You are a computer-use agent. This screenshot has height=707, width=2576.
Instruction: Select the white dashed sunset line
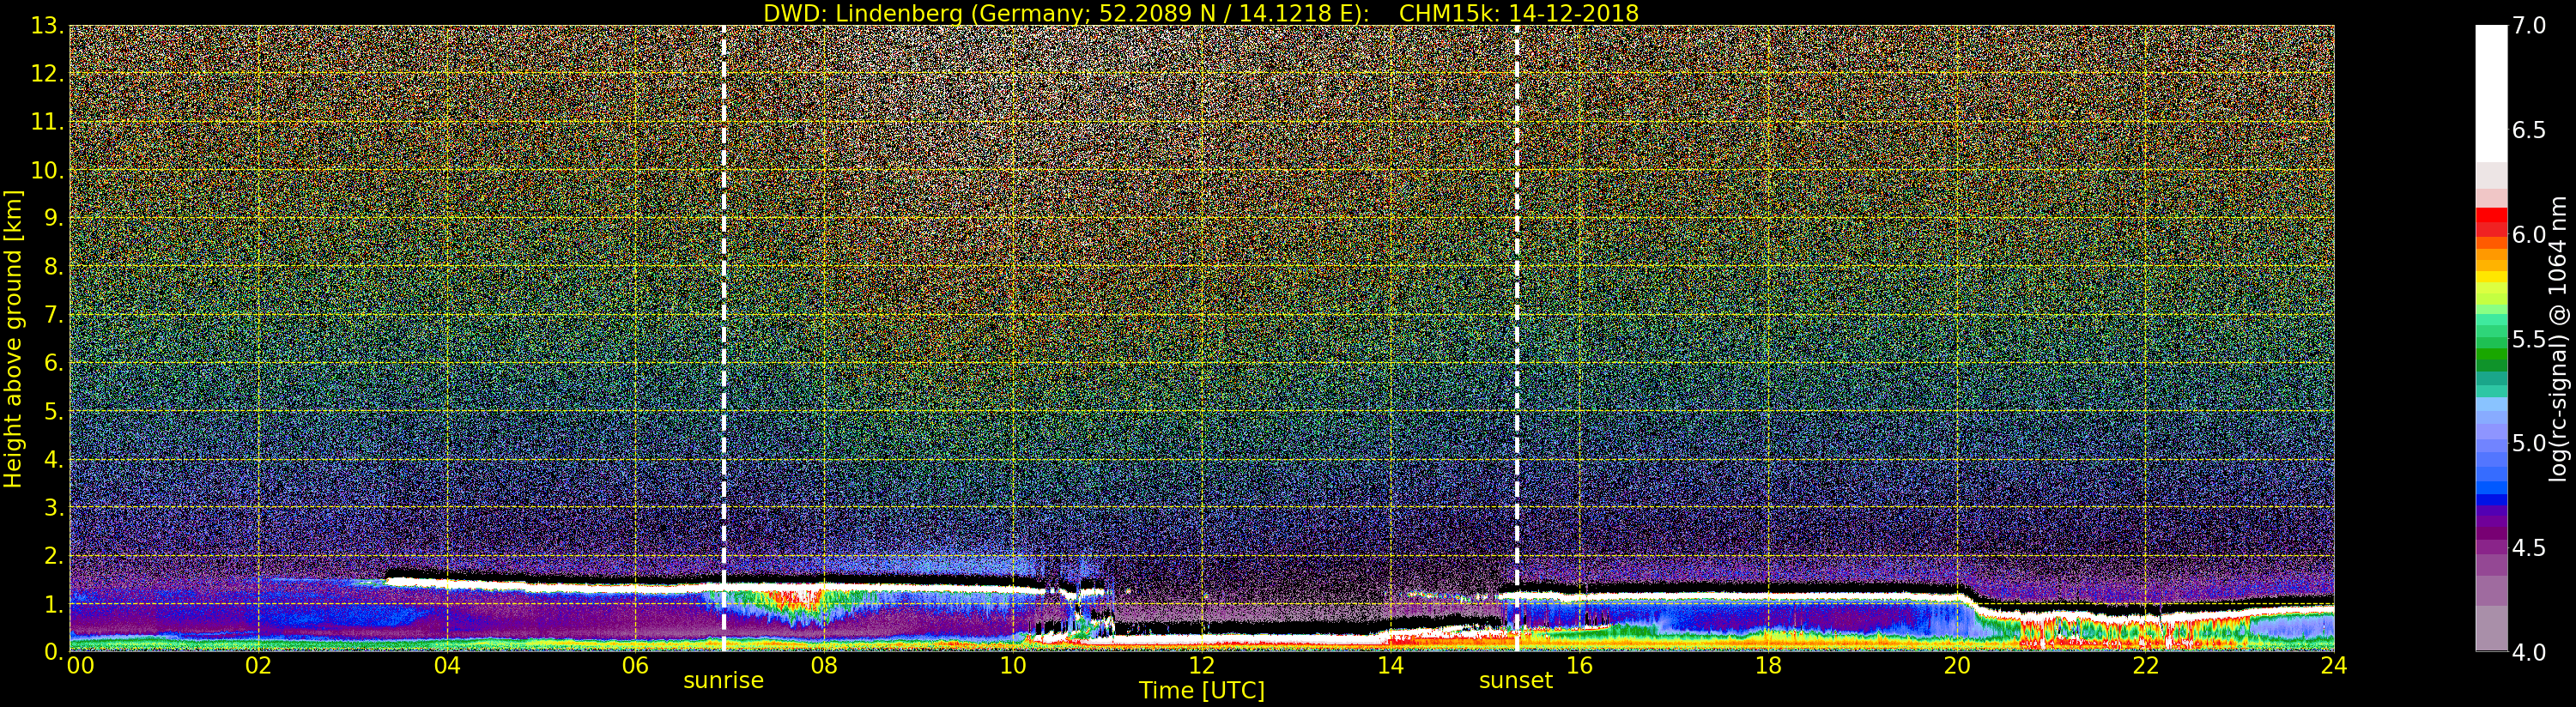tap(1517, 339)
